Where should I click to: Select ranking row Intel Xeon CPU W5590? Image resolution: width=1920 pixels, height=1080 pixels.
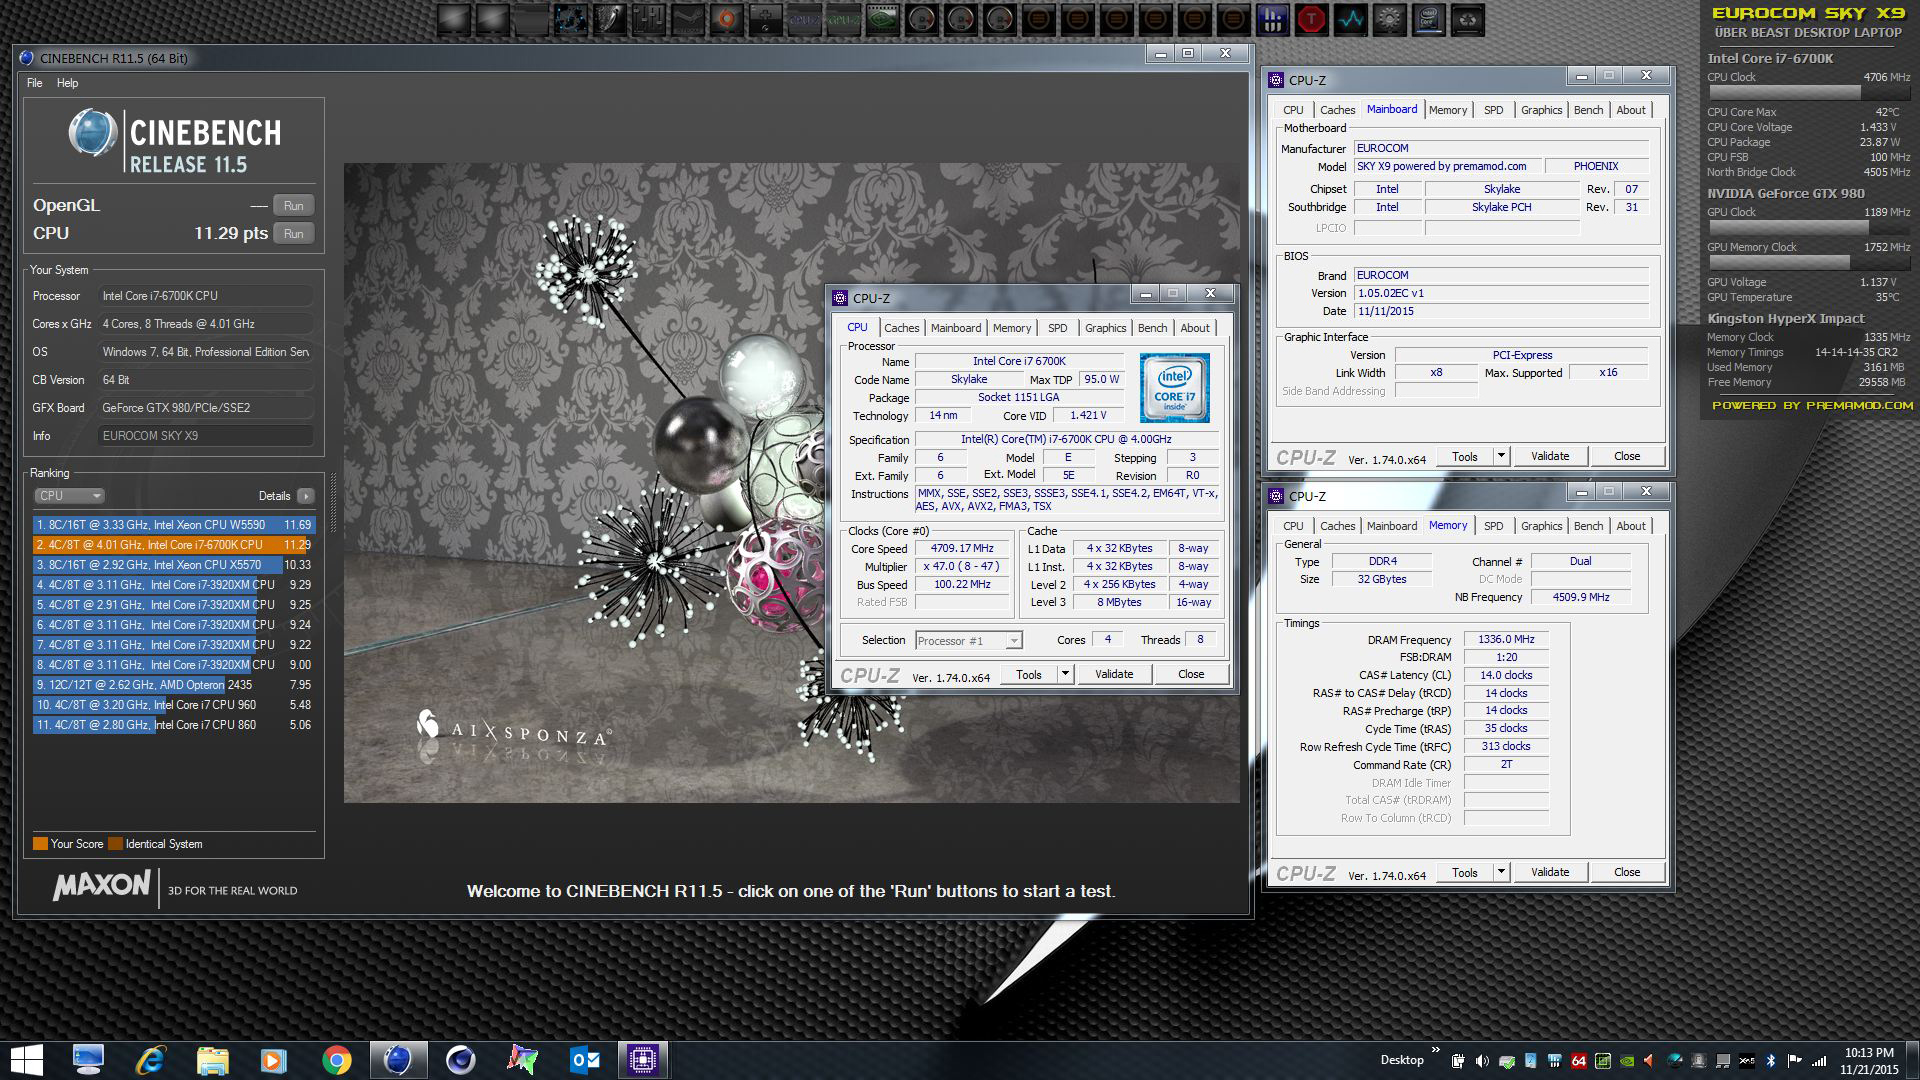click(x=174, y=525)
